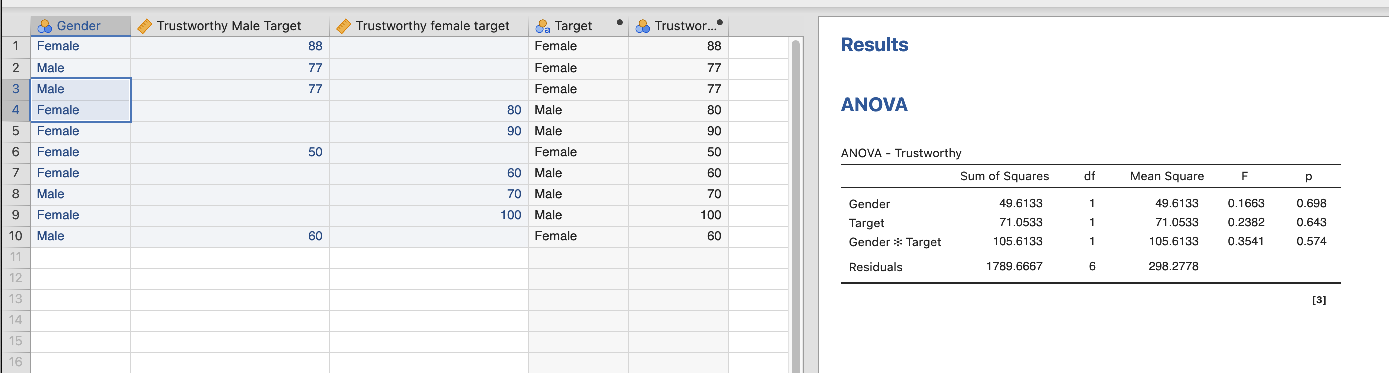Click the 'Sum of Squares' column heading
This screenshot has width=1389, height=373.
click(x=1004, y=176)
